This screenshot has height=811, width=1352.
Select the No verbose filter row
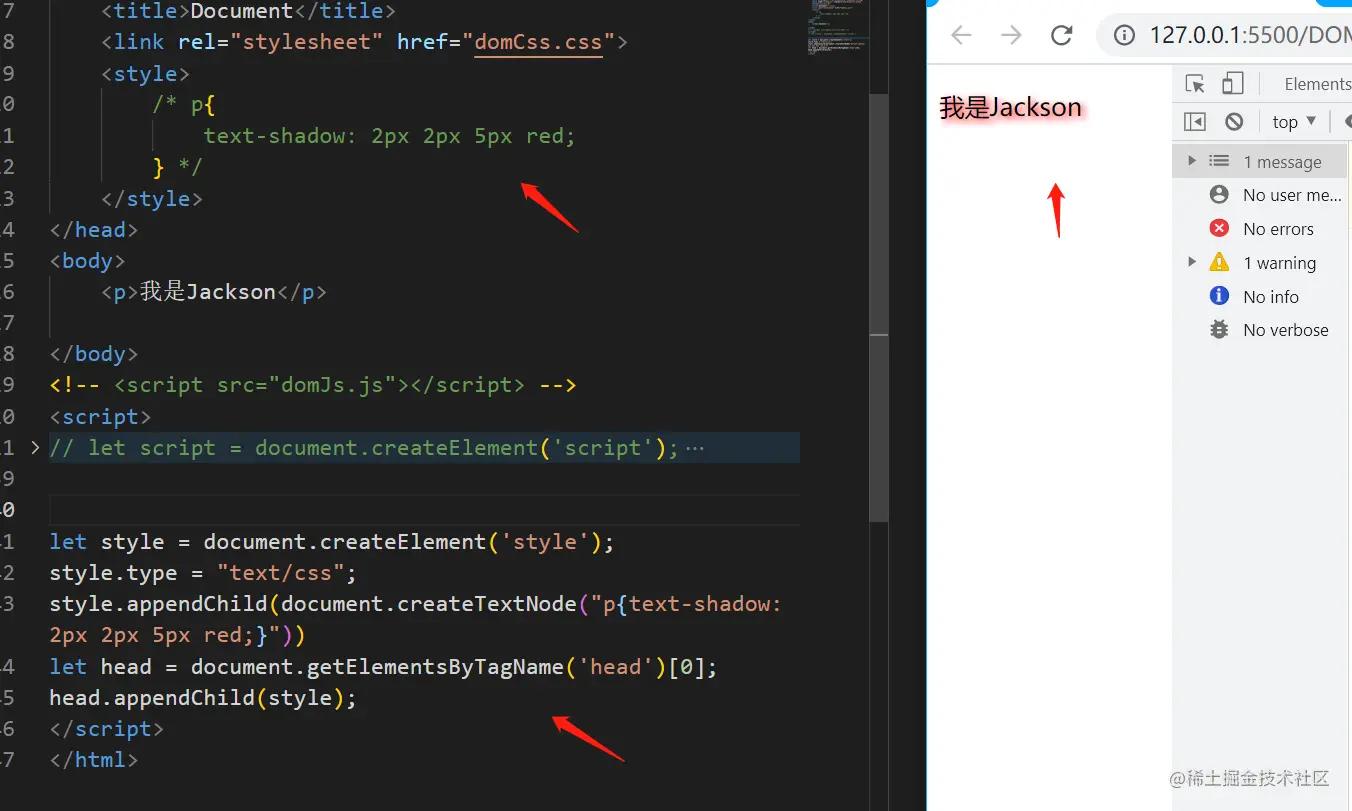[x=1262, y=330]
